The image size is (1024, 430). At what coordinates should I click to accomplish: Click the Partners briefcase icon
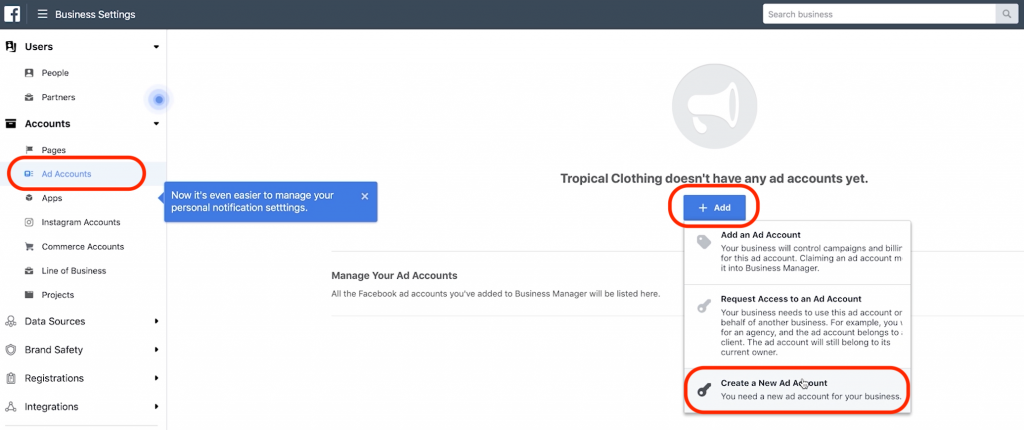pos(29,97)
